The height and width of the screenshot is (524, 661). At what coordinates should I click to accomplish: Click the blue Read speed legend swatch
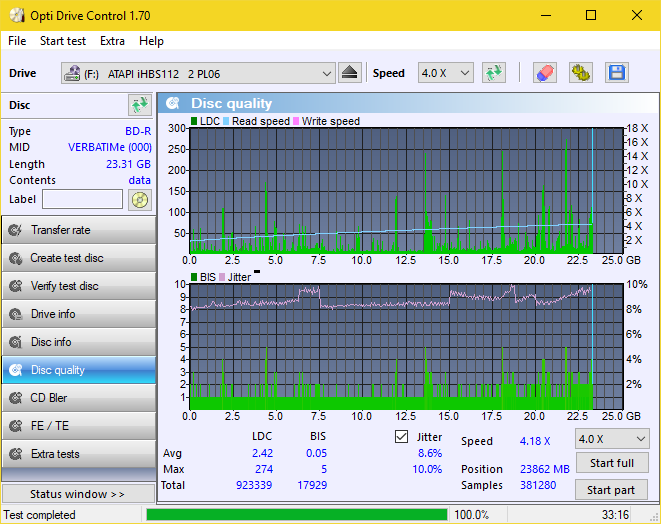226,121
